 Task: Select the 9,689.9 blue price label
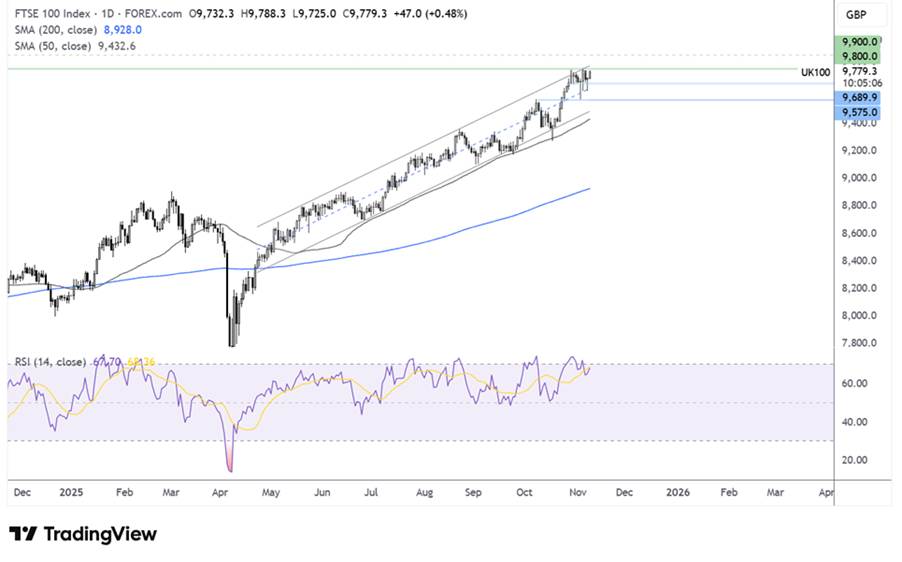[x=860, y=98]
